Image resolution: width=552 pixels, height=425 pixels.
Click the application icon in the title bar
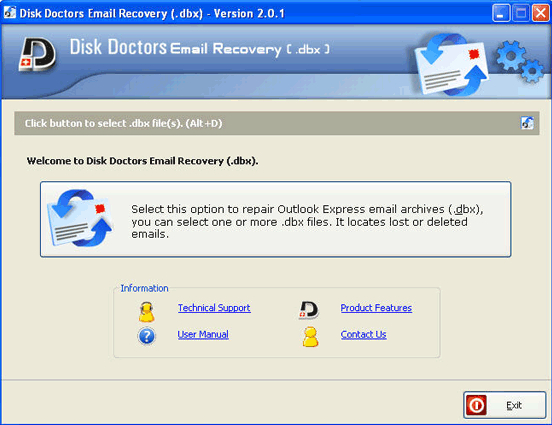10,13
